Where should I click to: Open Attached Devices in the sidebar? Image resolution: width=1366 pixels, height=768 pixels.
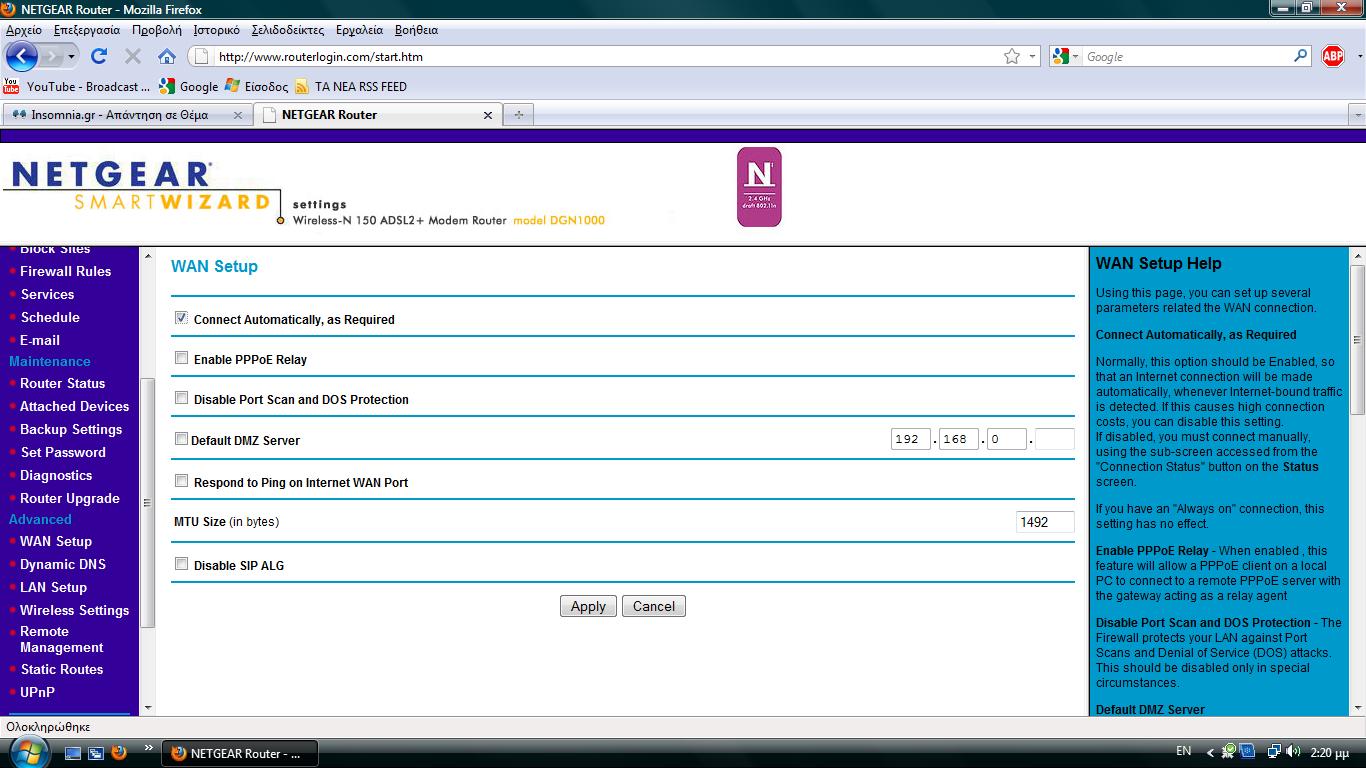pyautogui.click(x=74, y=406)
